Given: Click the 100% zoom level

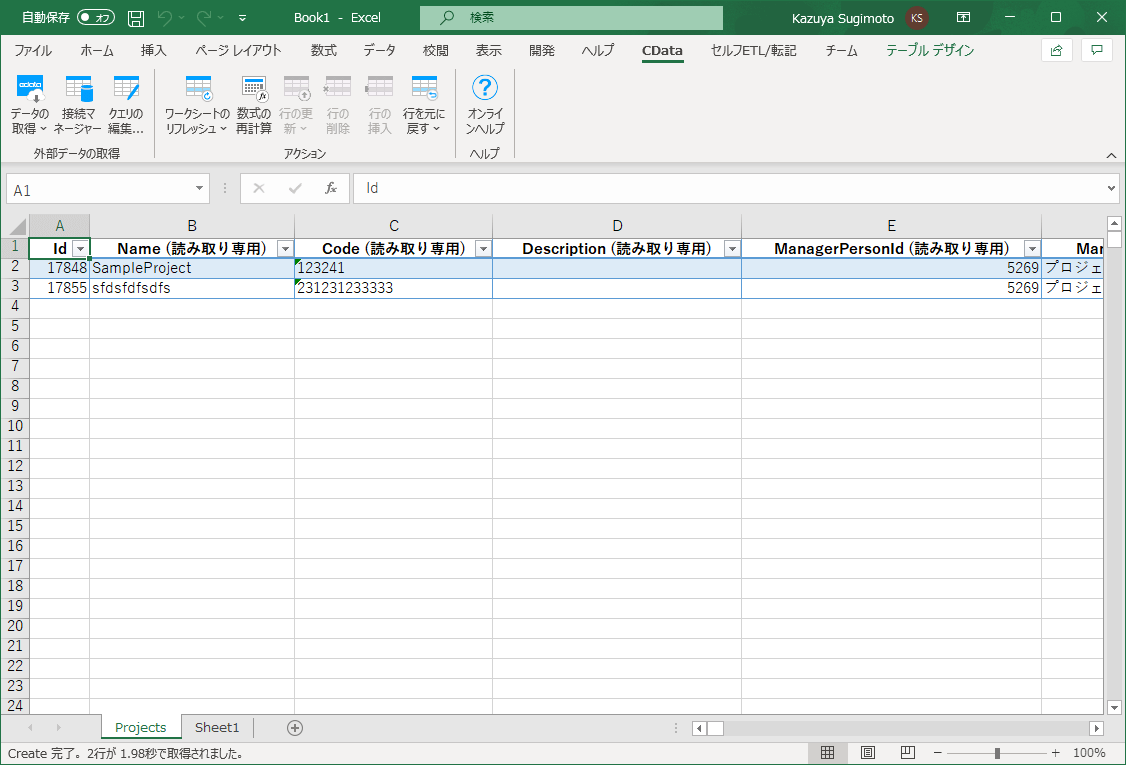Looking at the screenshot, I should pos(1089,753).
